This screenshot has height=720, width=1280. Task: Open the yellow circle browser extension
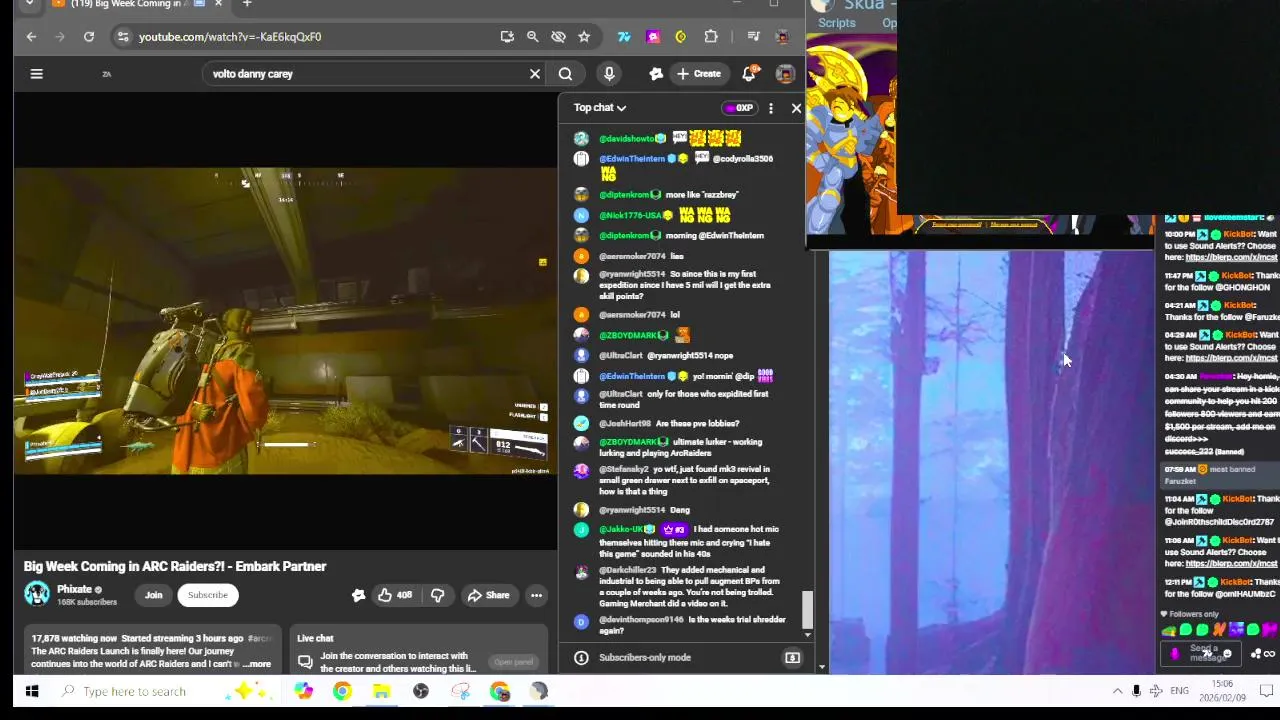click(x=681, y=37)
